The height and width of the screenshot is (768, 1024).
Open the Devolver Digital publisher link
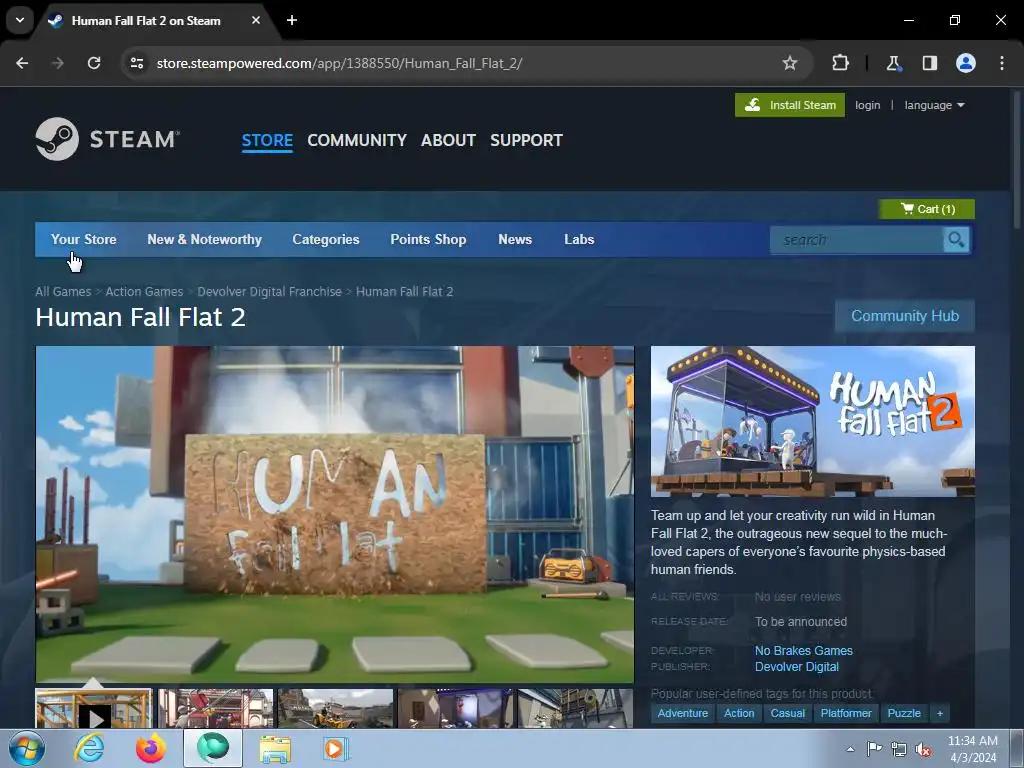coord(797,667)
